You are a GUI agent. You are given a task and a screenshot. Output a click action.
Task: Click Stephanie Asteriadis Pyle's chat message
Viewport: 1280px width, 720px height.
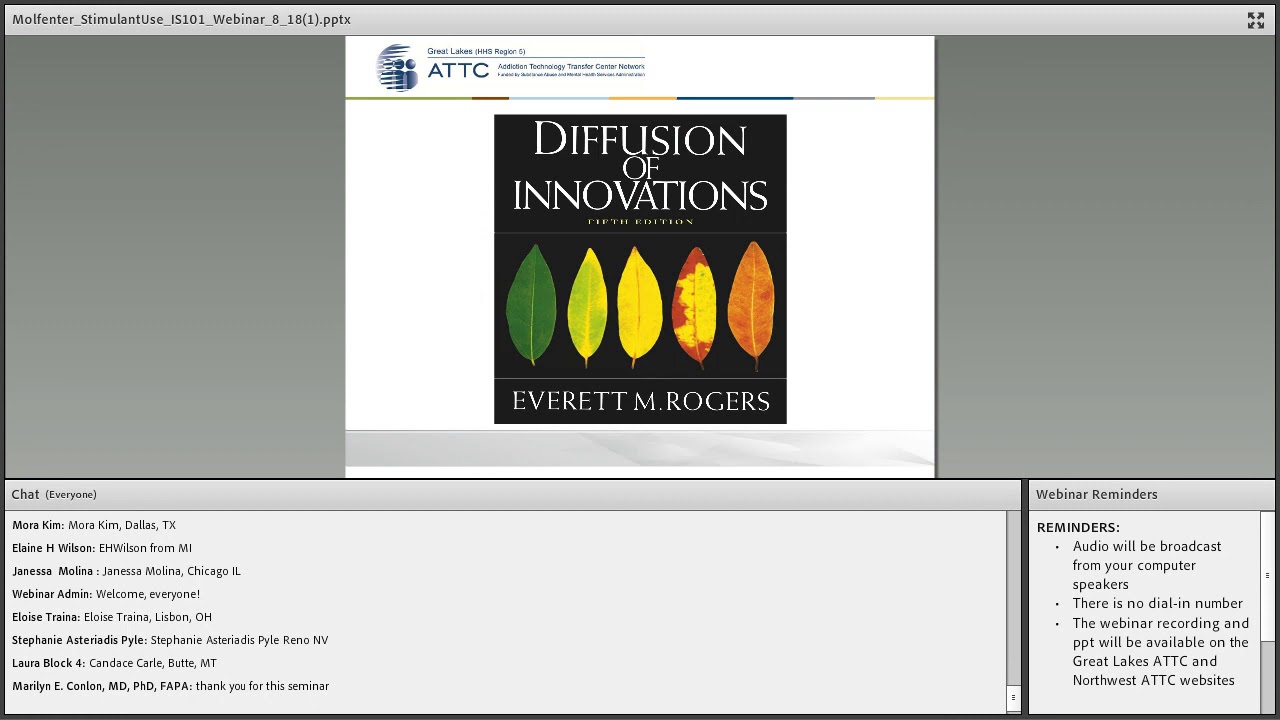click(170, 640)
